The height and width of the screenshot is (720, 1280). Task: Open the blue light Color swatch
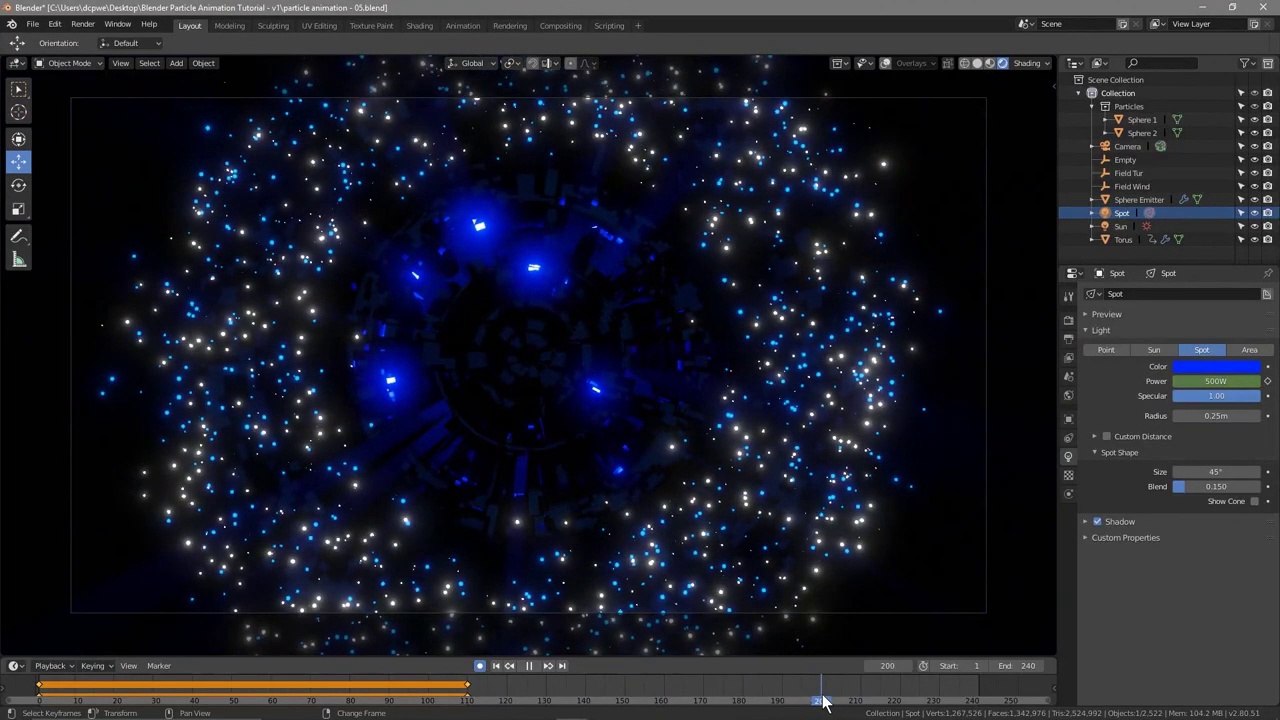click(1216, 367)
